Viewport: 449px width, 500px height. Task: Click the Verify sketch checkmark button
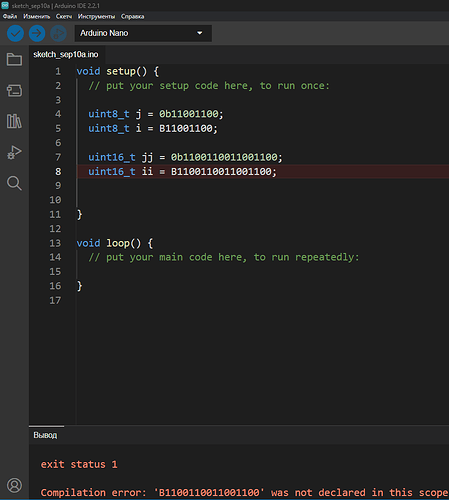[x=15, y=33]
